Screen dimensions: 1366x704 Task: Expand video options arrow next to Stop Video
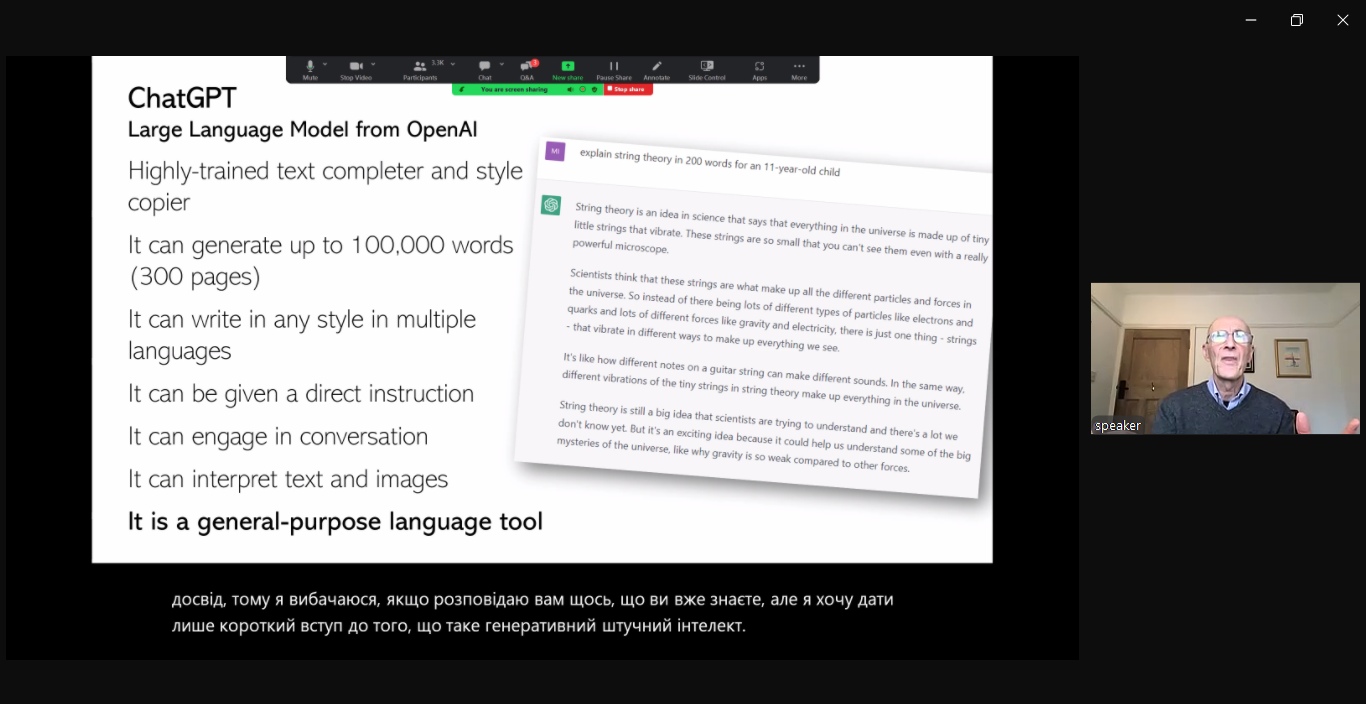click(373, 63)
